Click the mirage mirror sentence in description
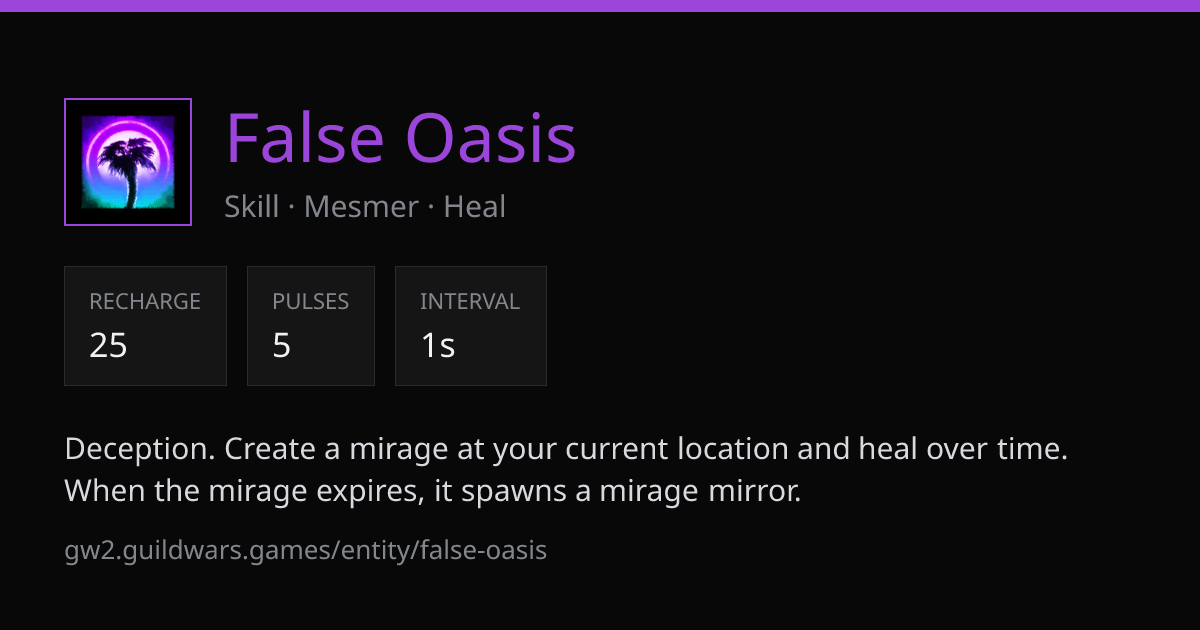1200x630 pixels. [x=433, y=491]
